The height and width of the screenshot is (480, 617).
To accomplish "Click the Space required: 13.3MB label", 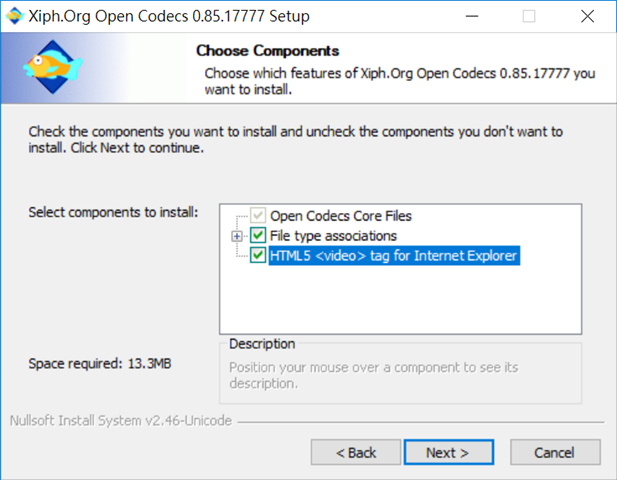I will (100, 364).
